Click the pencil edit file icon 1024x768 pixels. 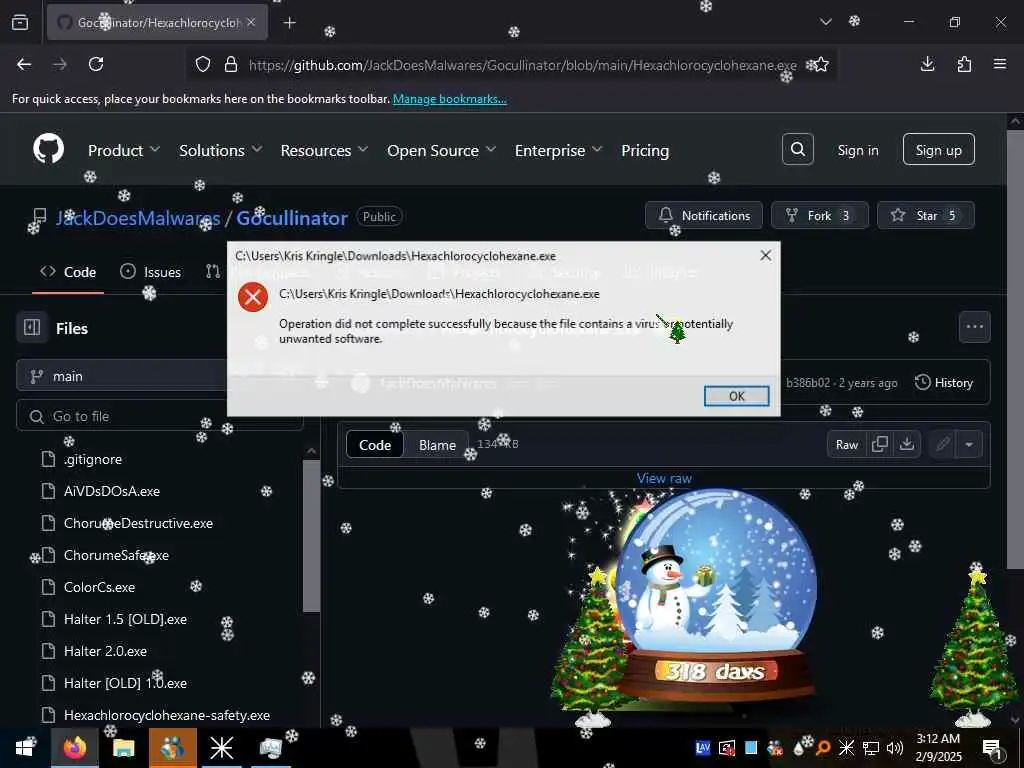942,445
